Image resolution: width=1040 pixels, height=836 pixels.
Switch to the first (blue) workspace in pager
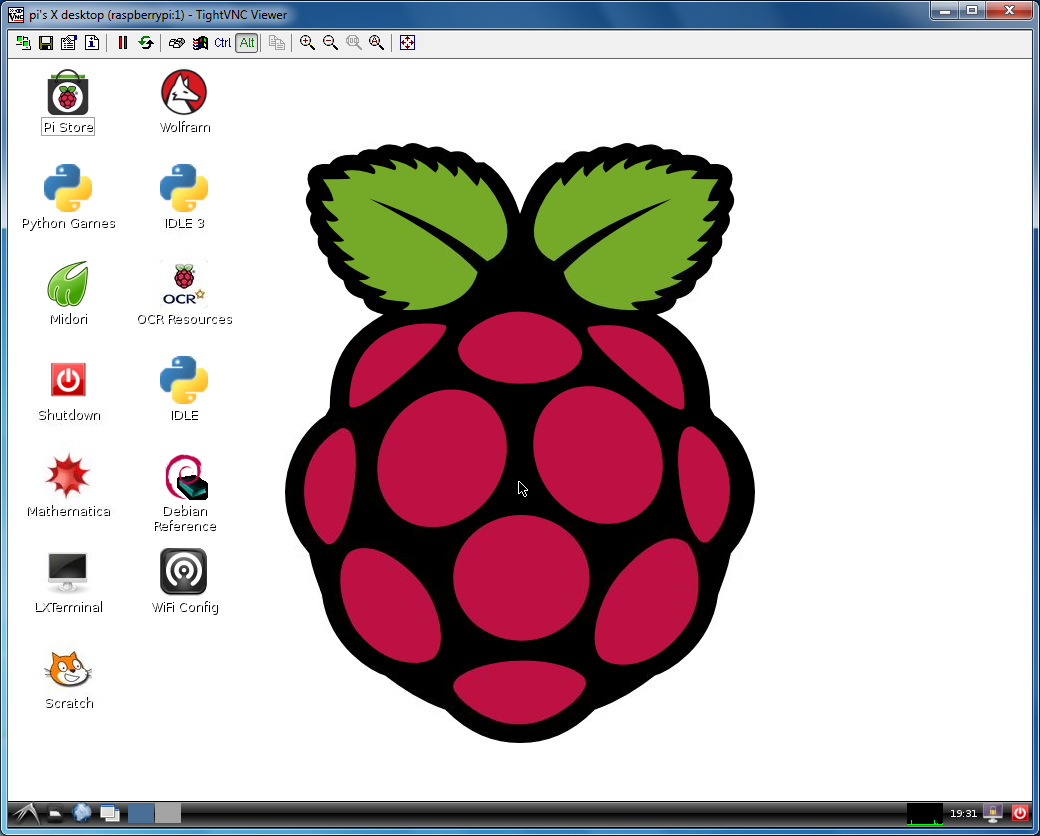tap(141, 813)
